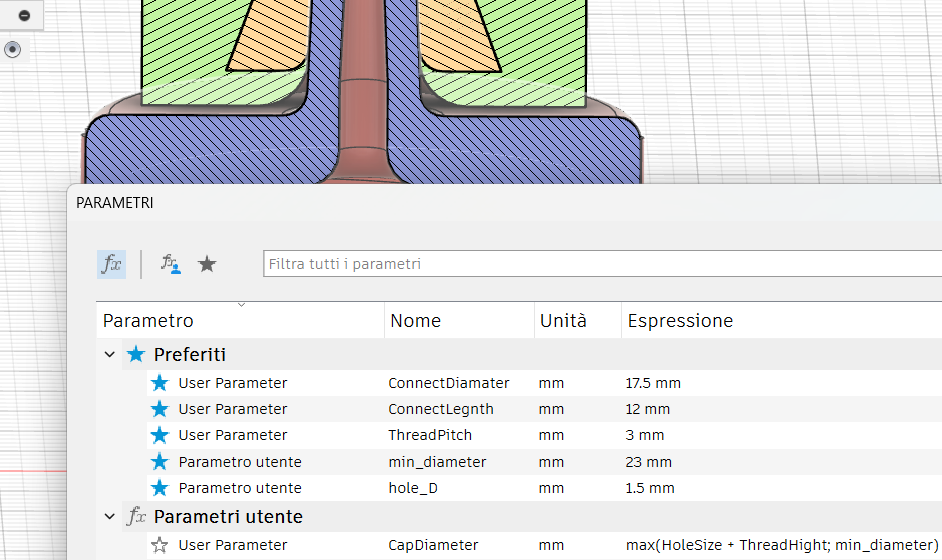Image resolution: width=942 pixels, height=560 pixels.
Task: Click the fx icon beside Parametri utente
Action: 136,517
